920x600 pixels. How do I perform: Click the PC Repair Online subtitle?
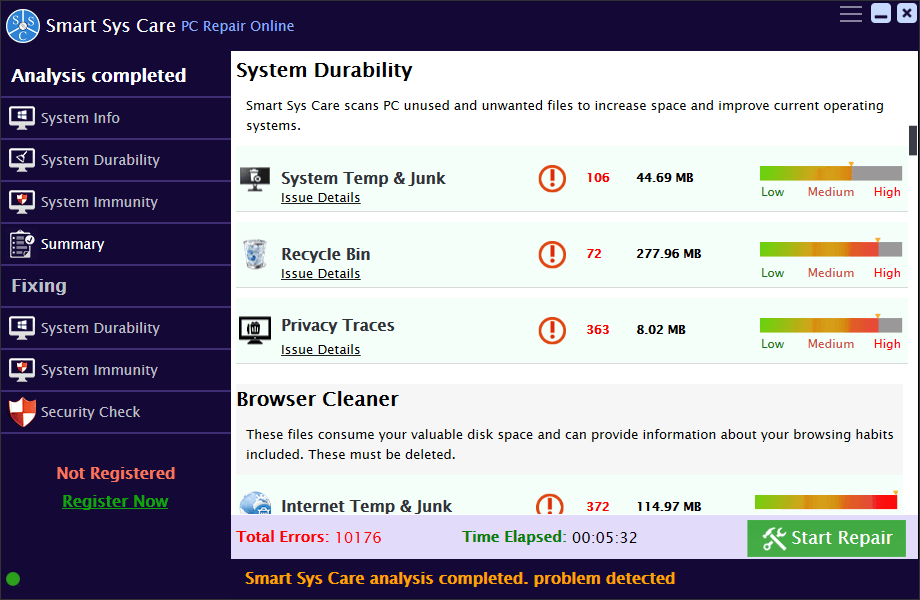[x=238, y=26]
